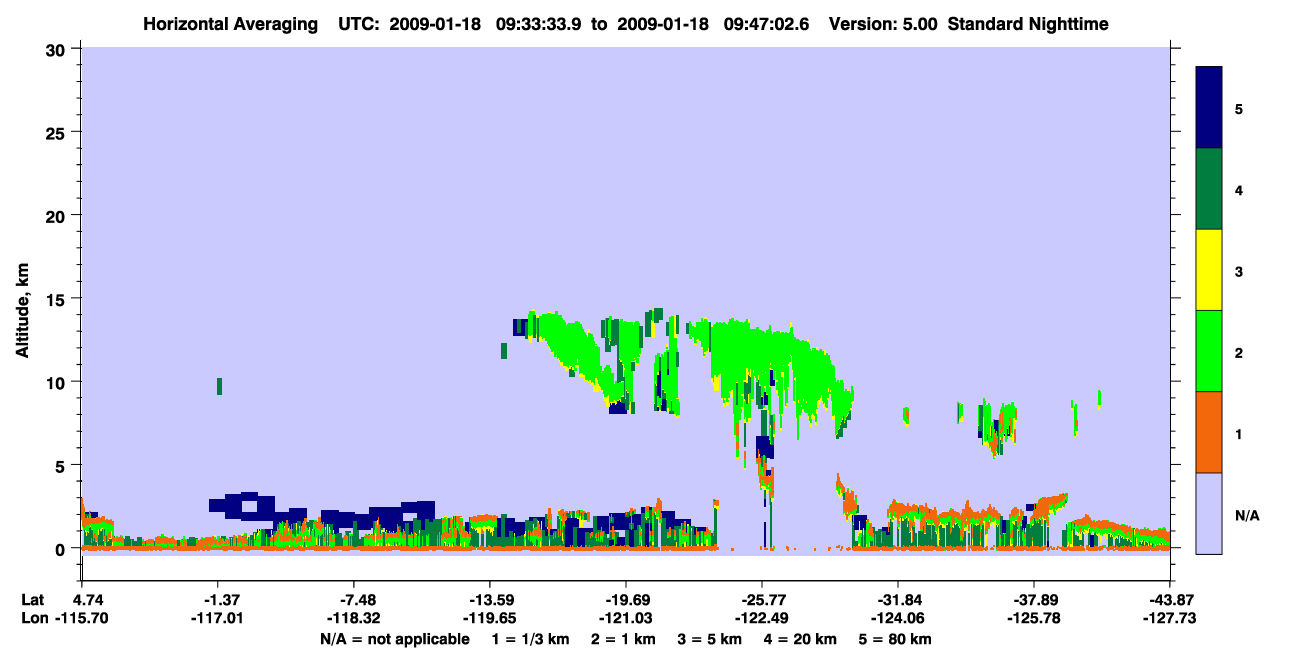The width and height of the screenshot is (1300, 667).
Task: Click the altitude tick label 15
Action: 58,299
